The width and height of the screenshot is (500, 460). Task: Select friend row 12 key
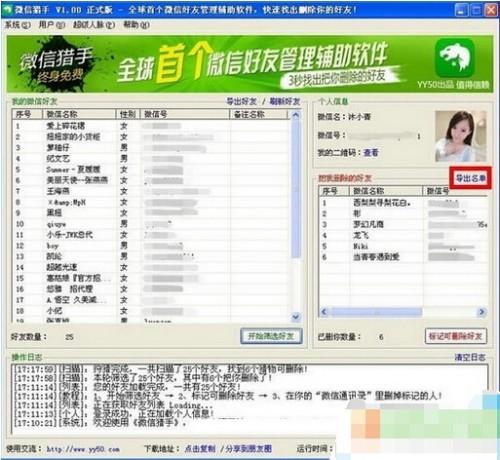pos(151,246)
